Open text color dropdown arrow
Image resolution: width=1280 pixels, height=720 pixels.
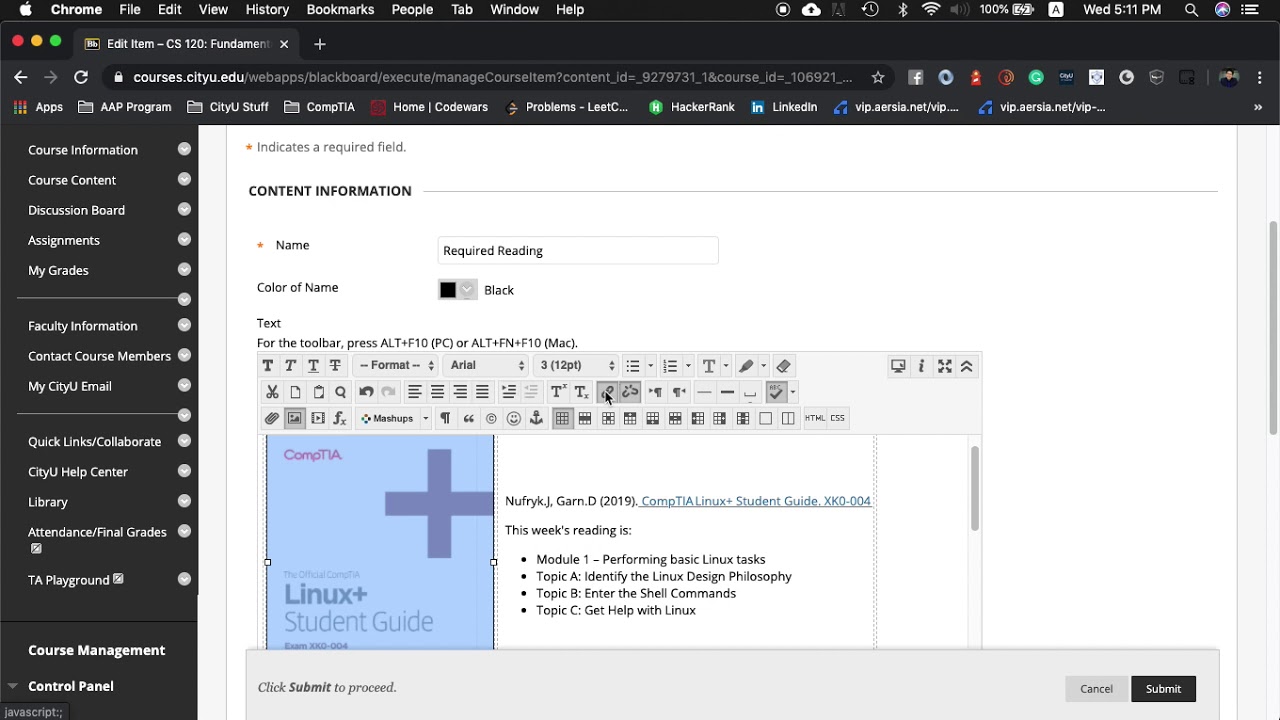[725, 366]
